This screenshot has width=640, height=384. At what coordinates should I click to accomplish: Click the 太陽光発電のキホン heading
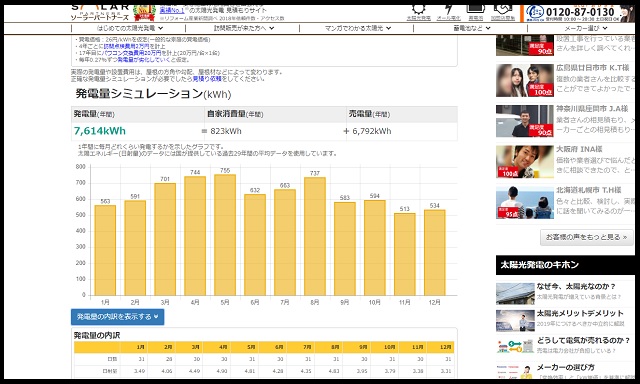click(540, 265)
